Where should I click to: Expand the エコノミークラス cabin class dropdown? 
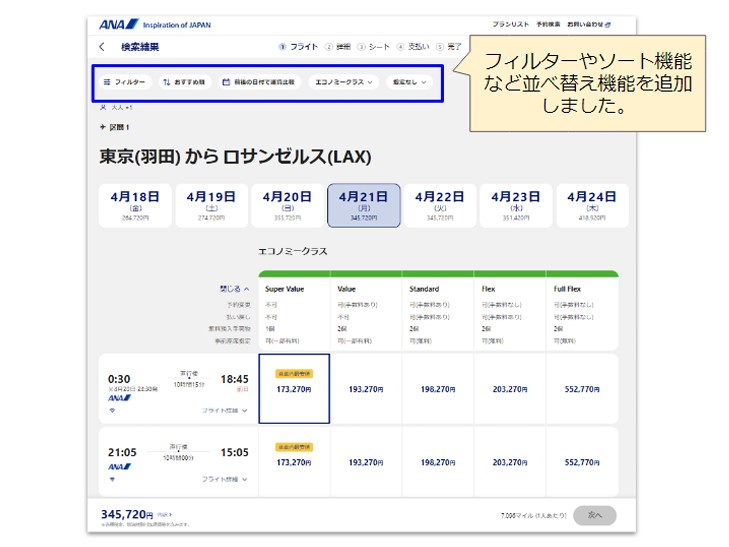tap(344, 82)
